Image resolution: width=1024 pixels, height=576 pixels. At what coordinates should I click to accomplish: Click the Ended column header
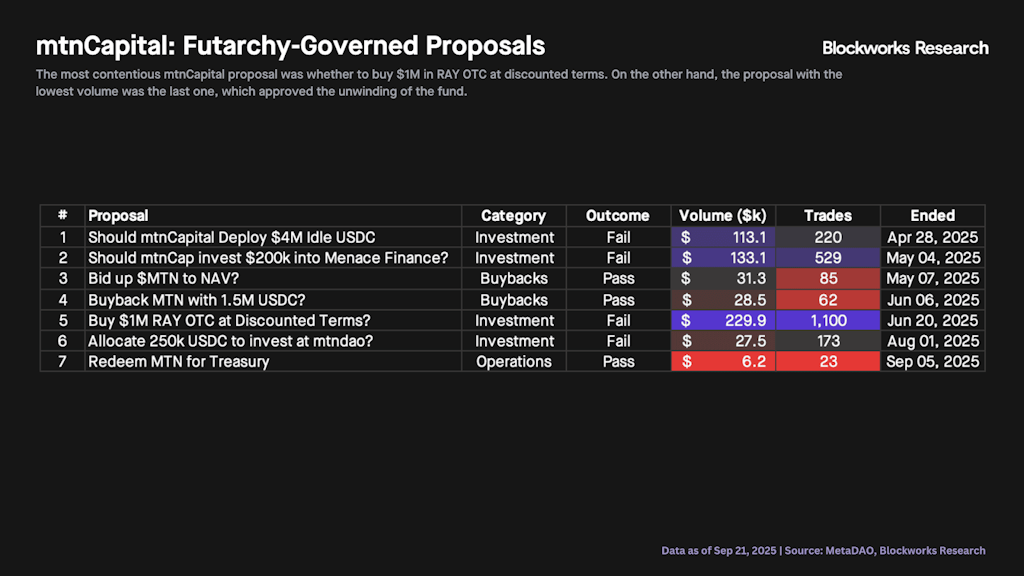point(932,215)
